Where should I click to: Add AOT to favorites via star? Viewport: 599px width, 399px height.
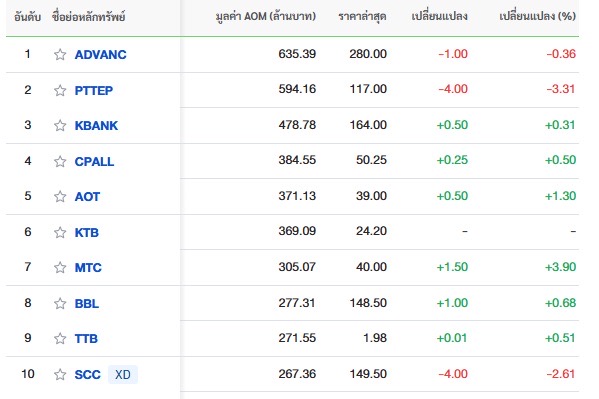pyautogui.click(x=60, y=196)
